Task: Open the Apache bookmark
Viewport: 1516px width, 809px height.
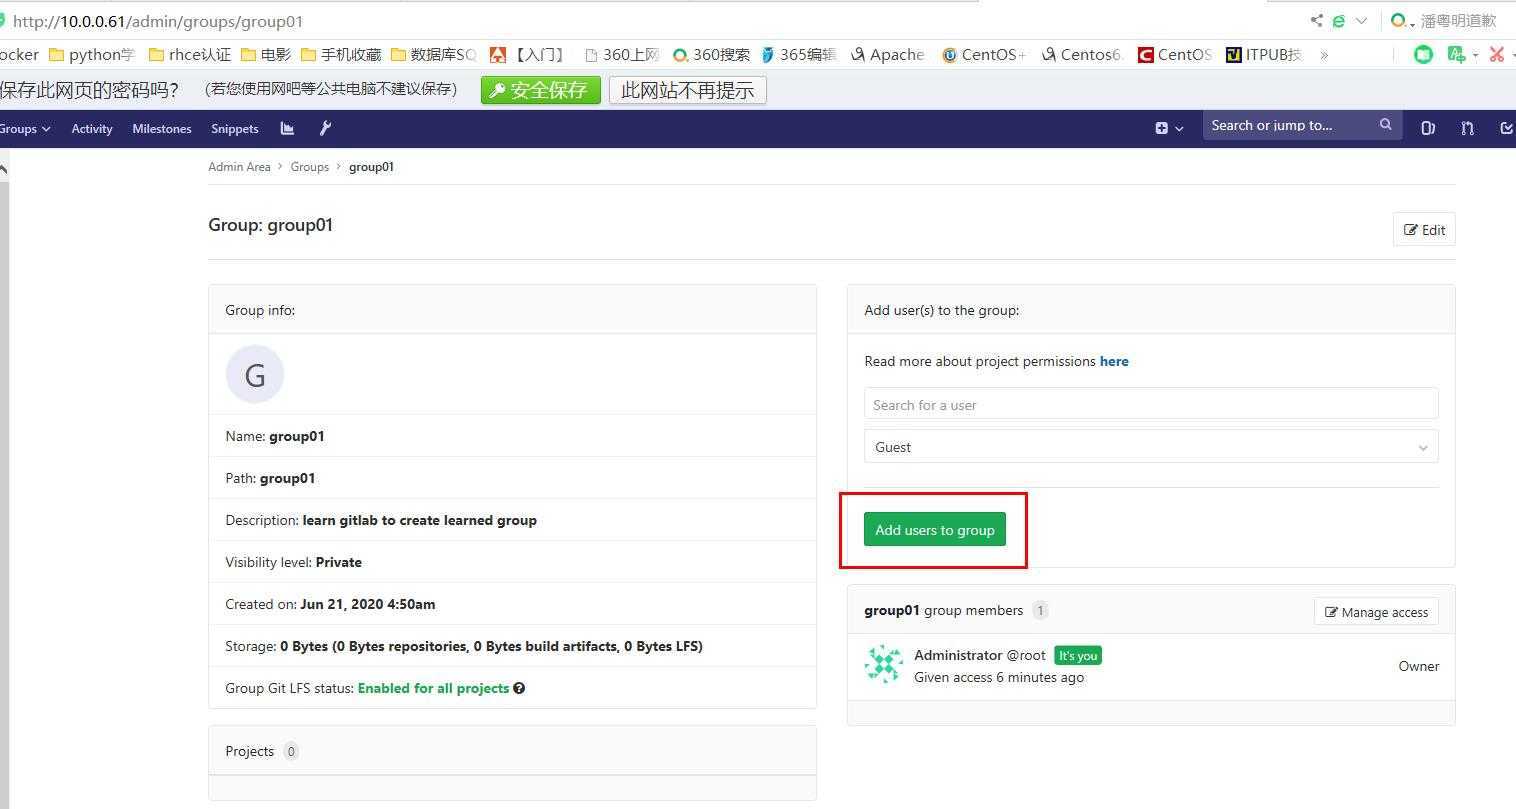Action: [887, 55]
